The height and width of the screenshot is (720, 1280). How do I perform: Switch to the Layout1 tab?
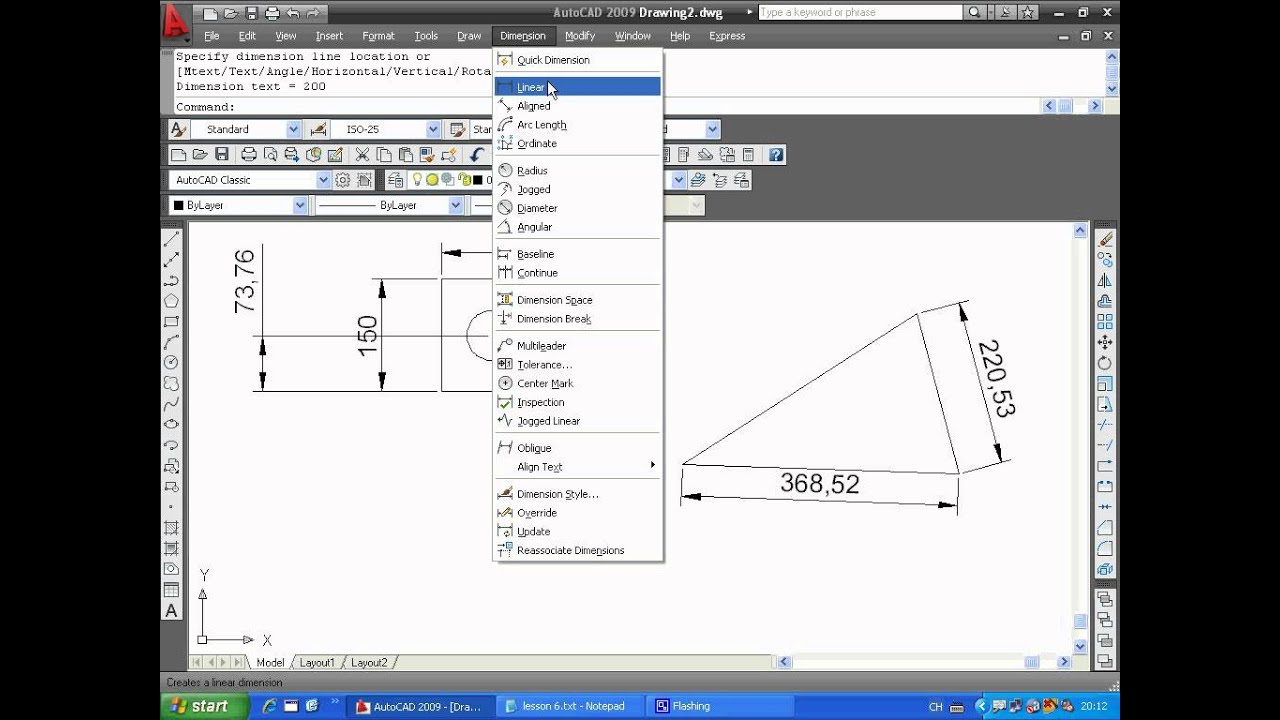[x=317, y=662]
